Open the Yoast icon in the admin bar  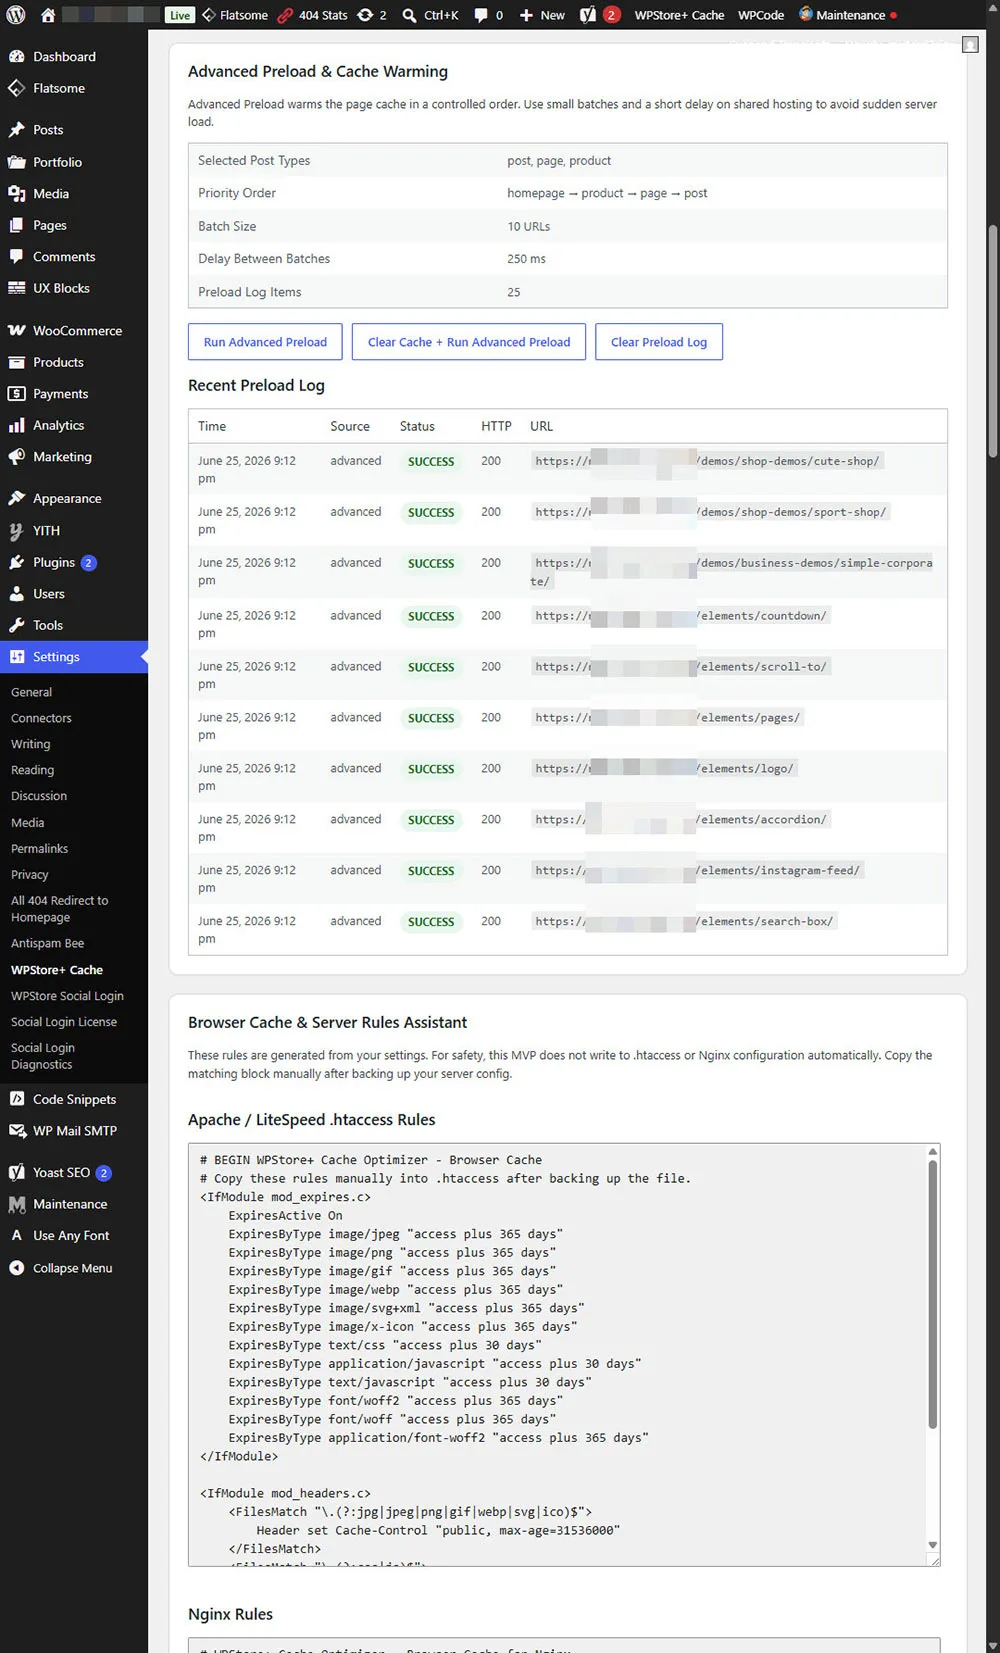(588, 15)
